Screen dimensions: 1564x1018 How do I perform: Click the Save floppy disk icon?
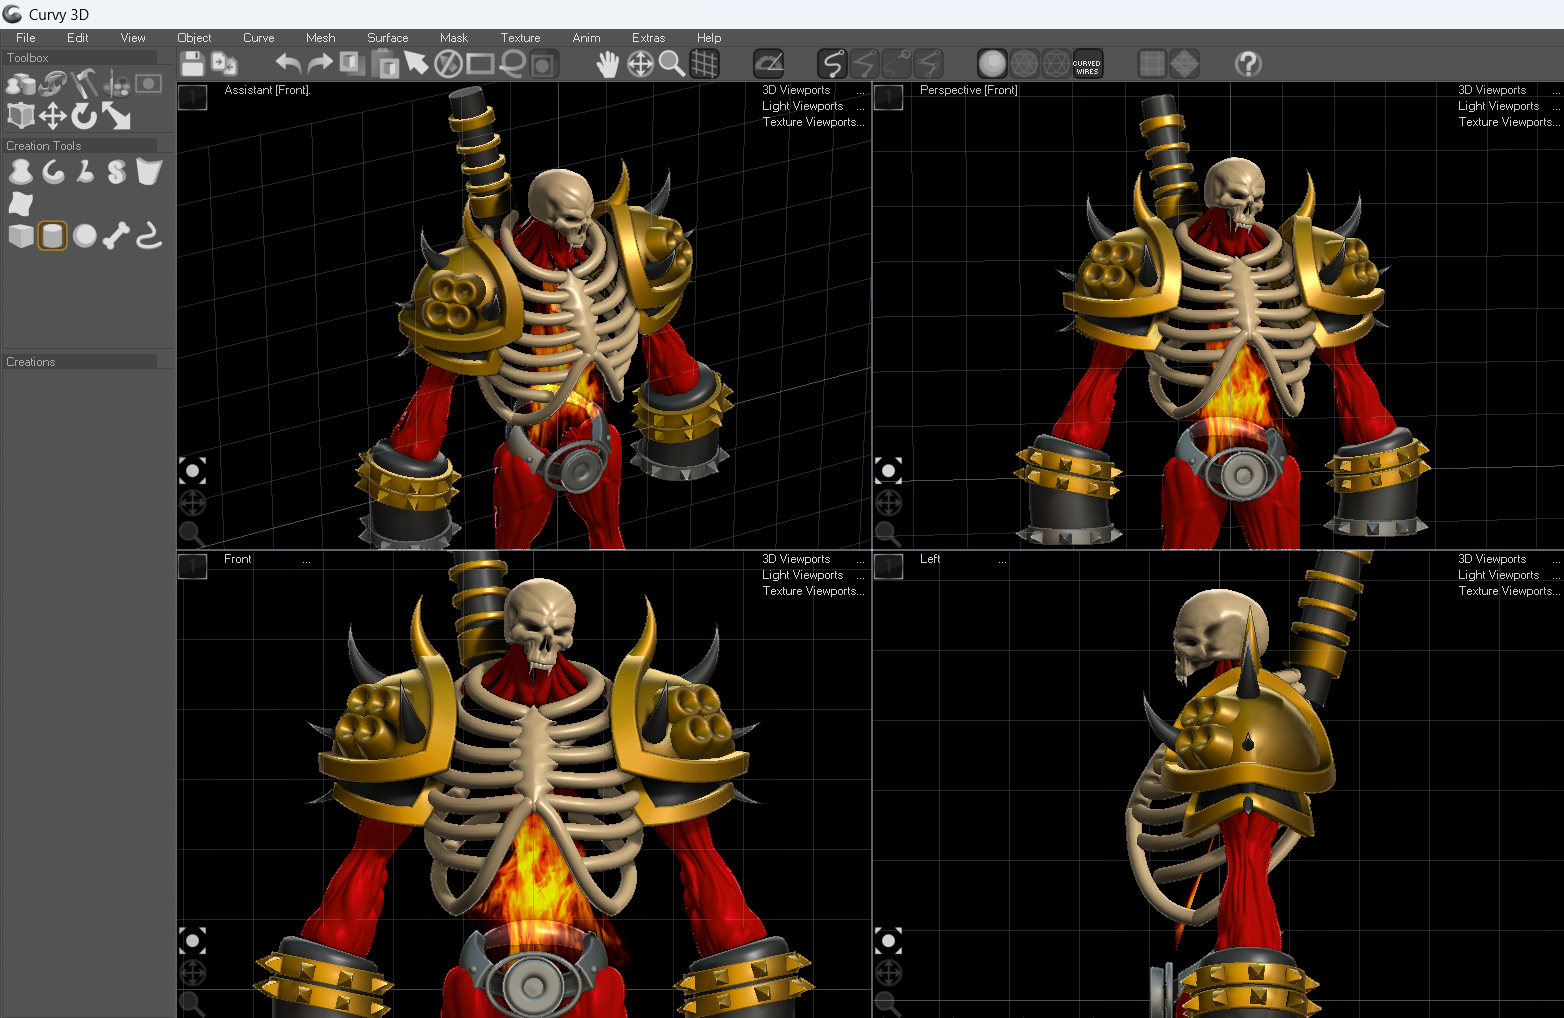pos(193,64)
